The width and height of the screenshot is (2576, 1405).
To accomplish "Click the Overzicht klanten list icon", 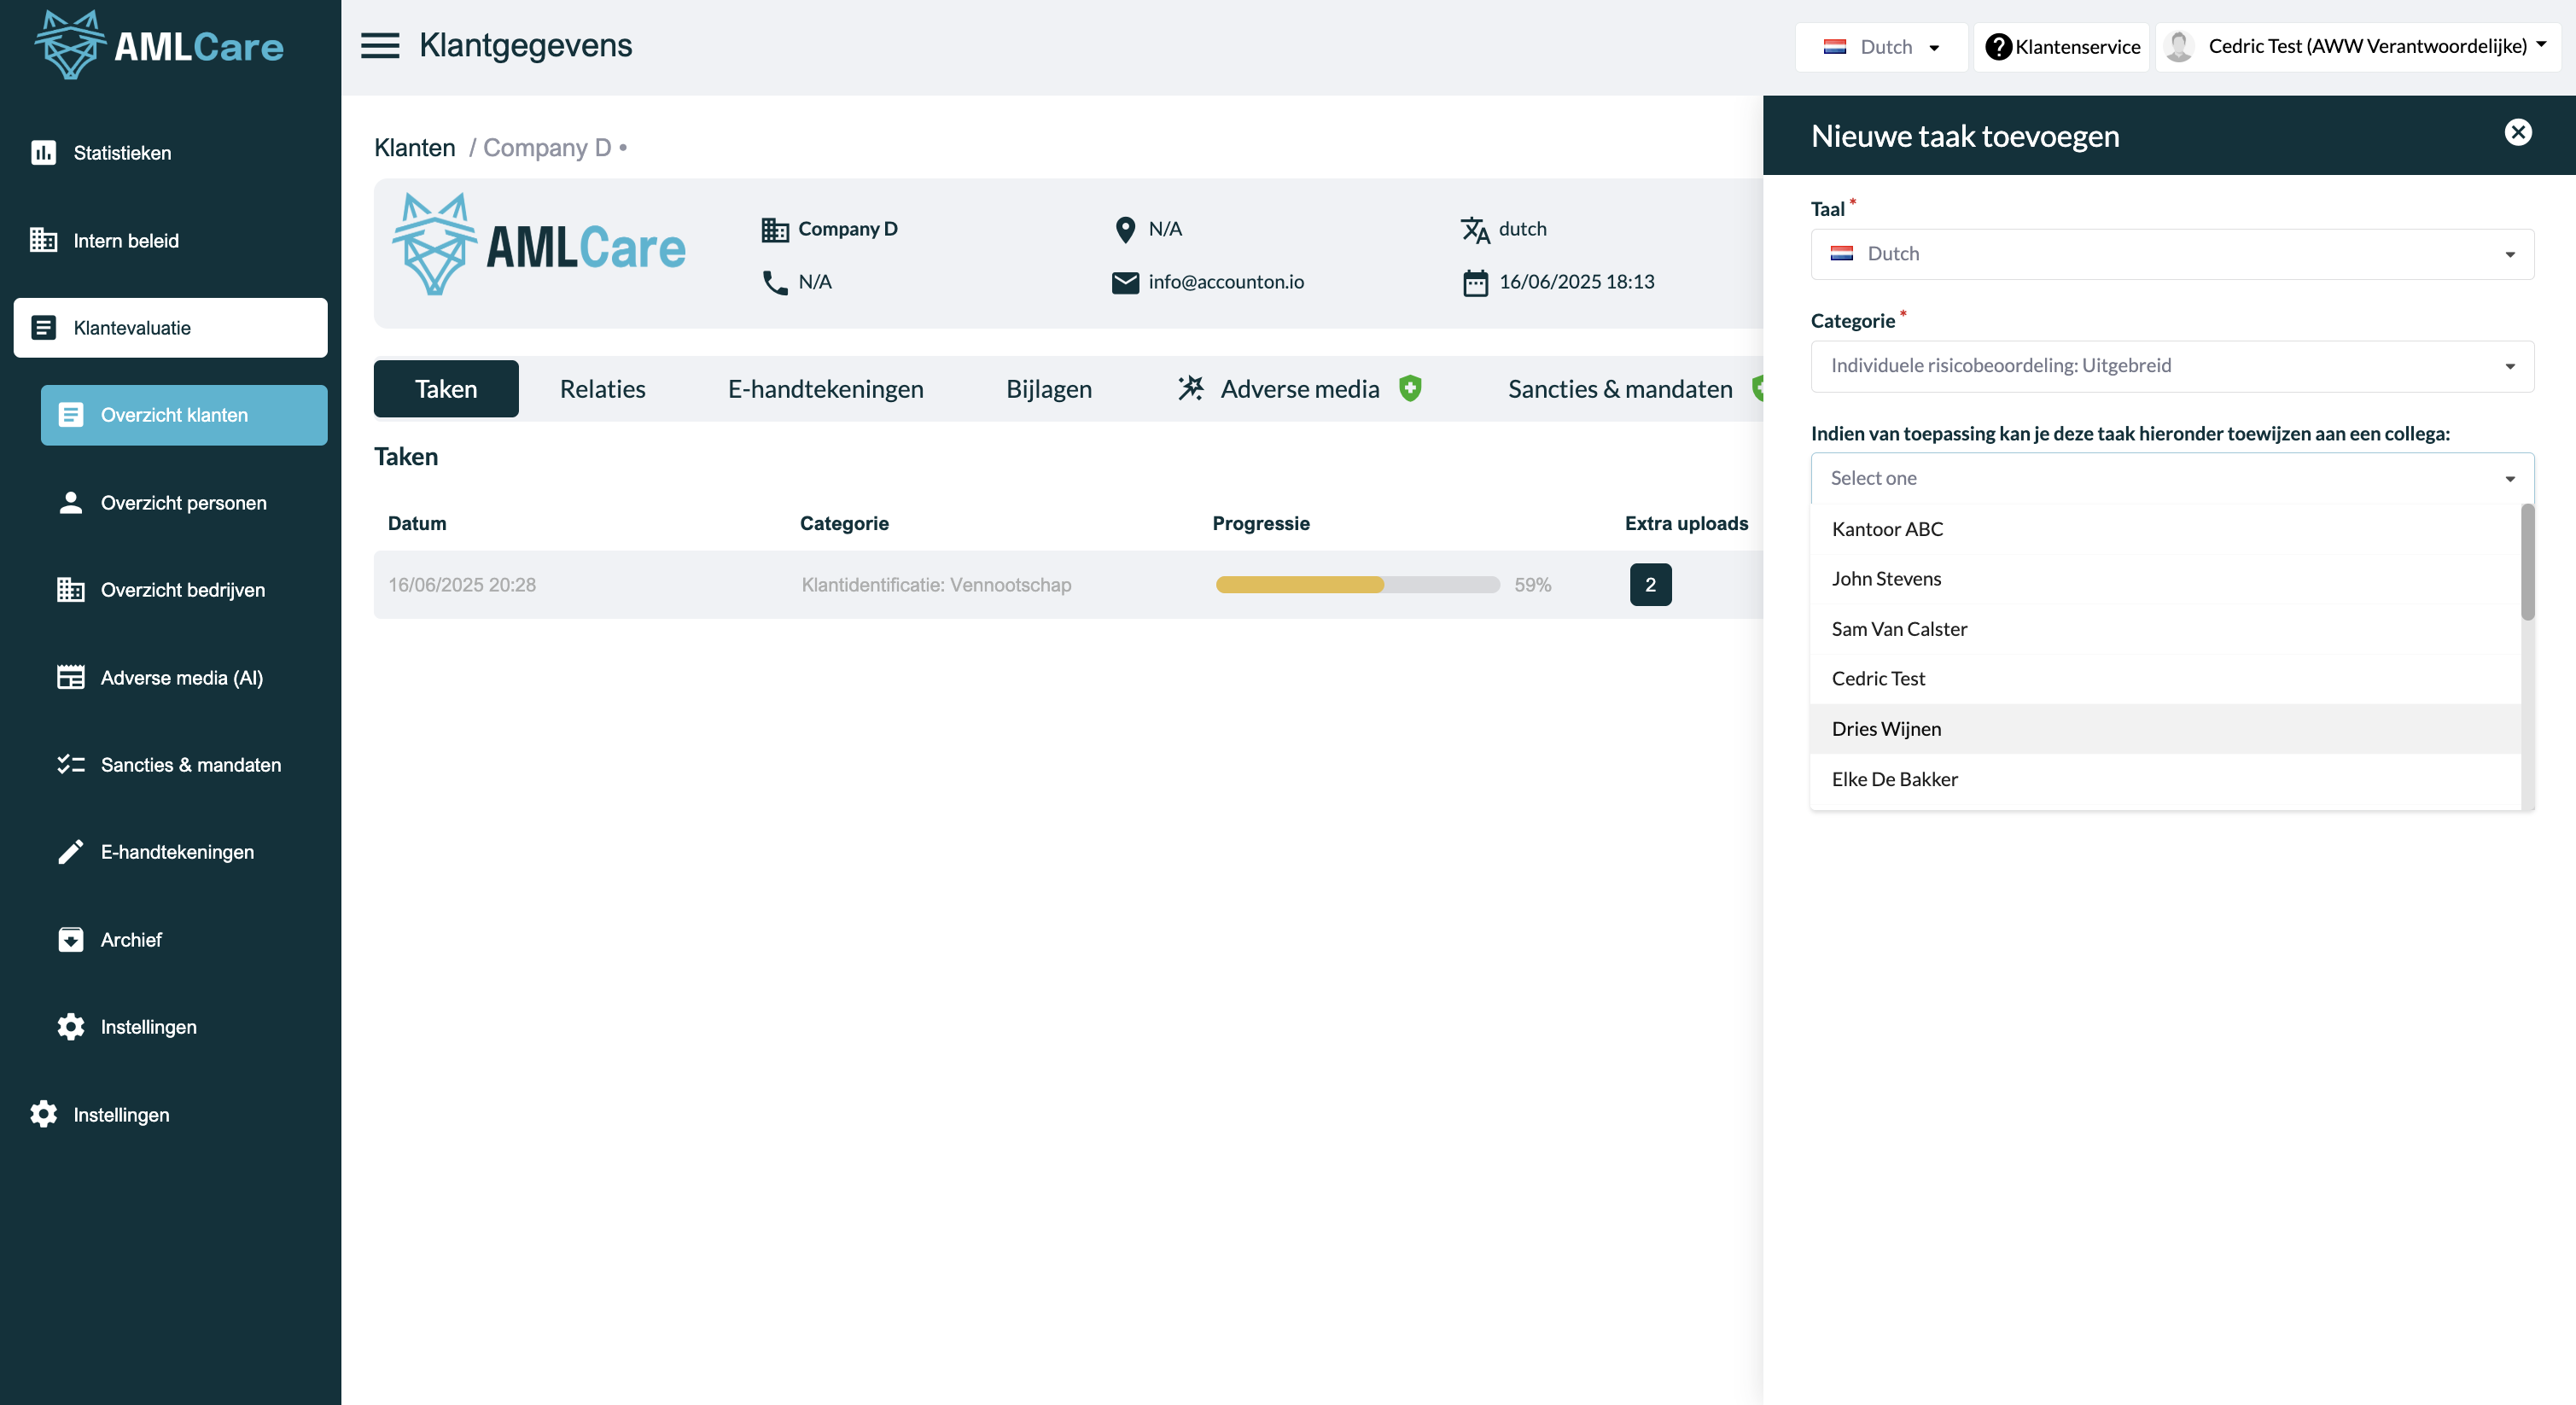I will coord(70,414).
